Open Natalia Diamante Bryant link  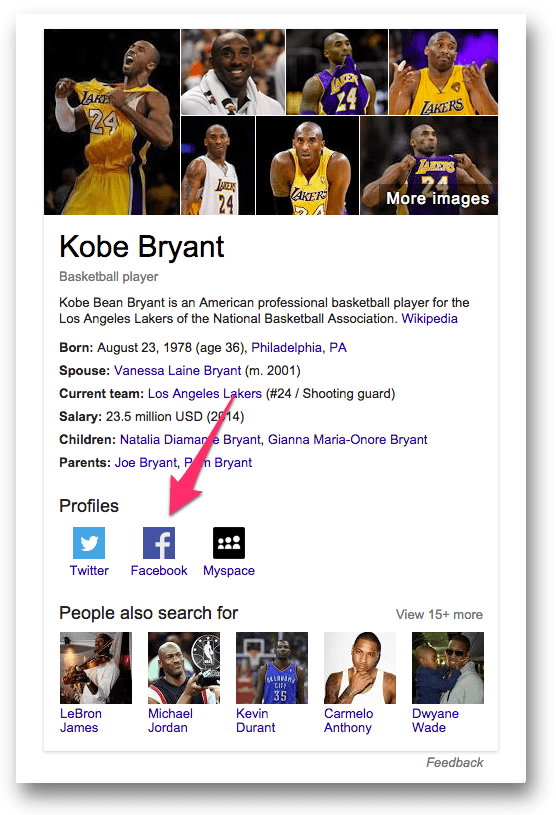click(x=190, y=440)
